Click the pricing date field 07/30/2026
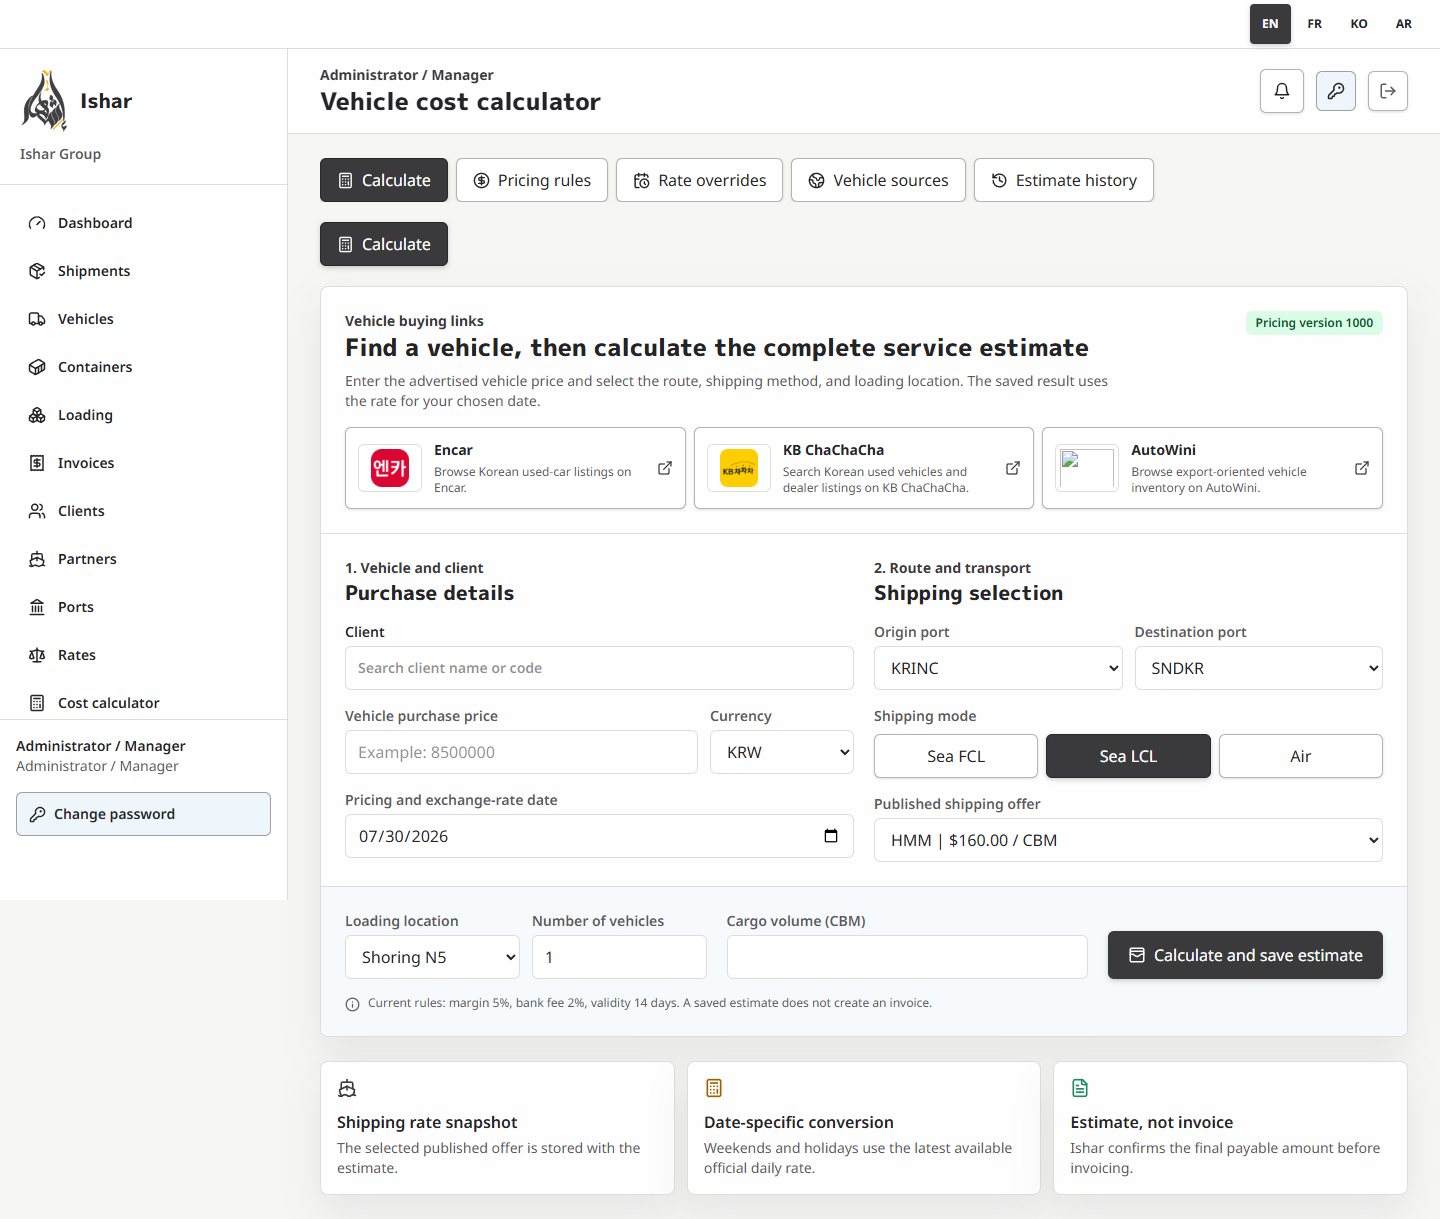 599,836
